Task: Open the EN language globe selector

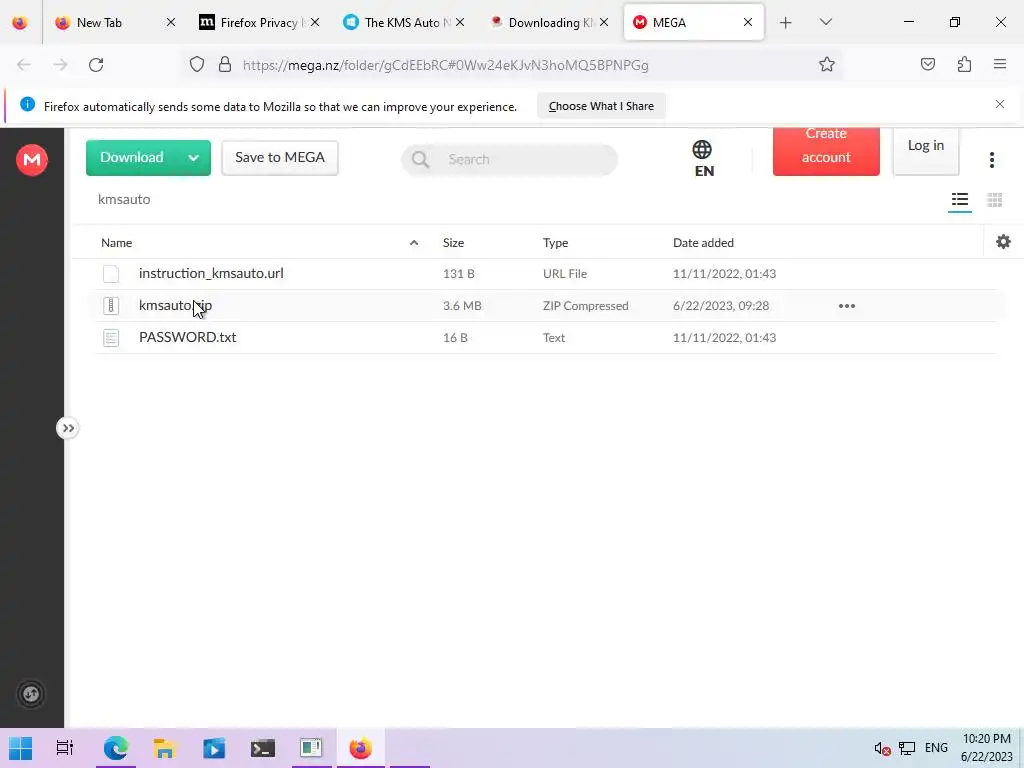Action: [703, 159]
